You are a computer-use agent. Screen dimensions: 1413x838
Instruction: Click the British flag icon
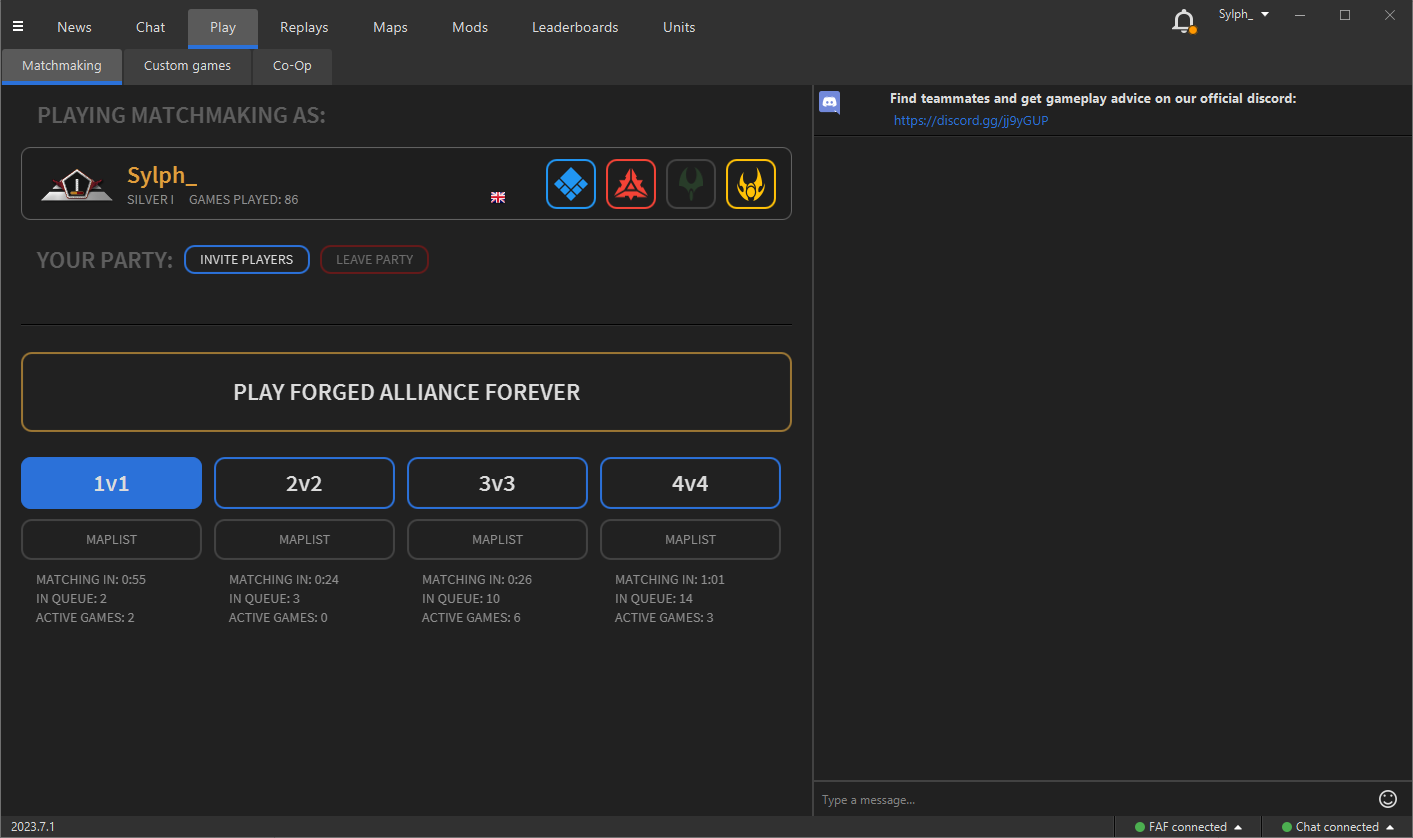[498, 198]
